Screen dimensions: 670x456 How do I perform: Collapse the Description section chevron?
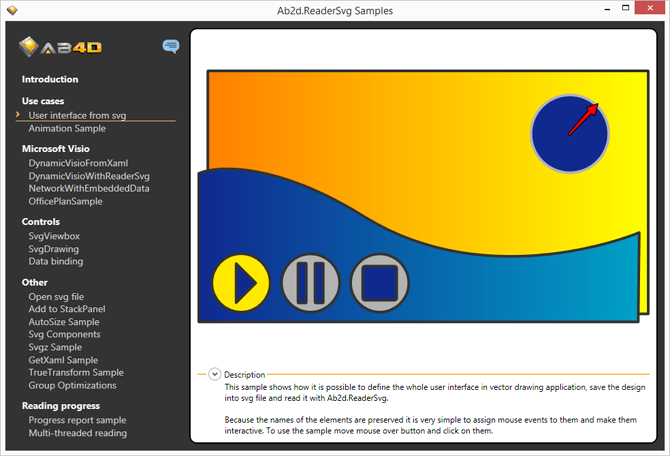tap(215, 374)
